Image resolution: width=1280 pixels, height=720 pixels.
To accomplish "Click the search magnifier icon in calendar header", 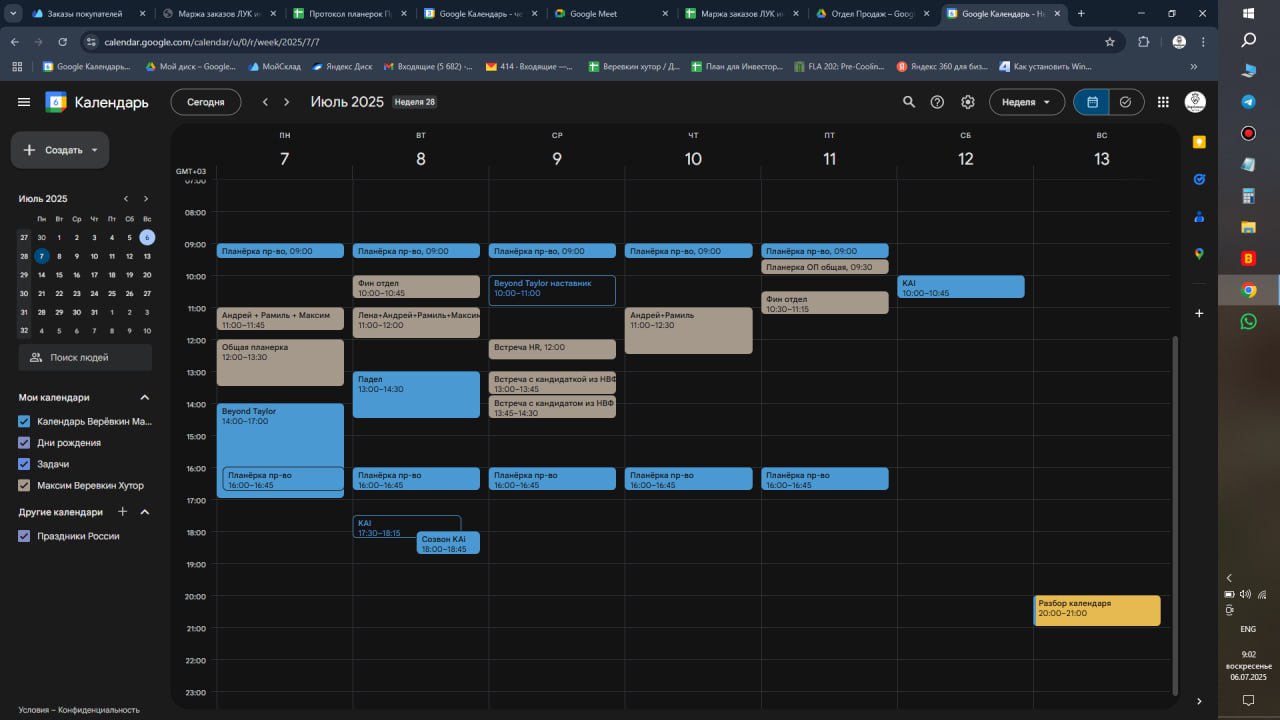I will pyautogui.click(x=908, y=102).
